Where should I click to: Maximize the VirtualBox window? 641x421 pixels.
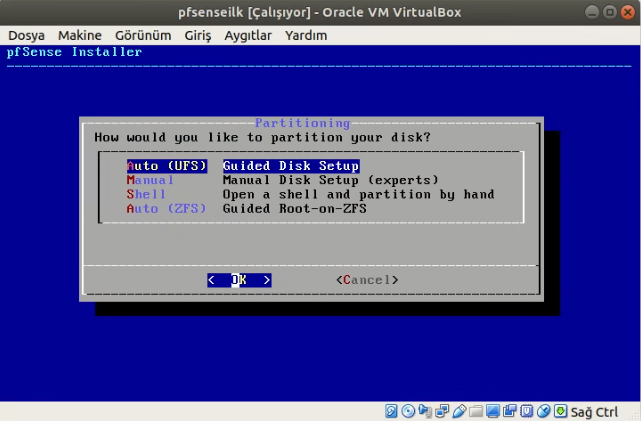click(610, 12)
